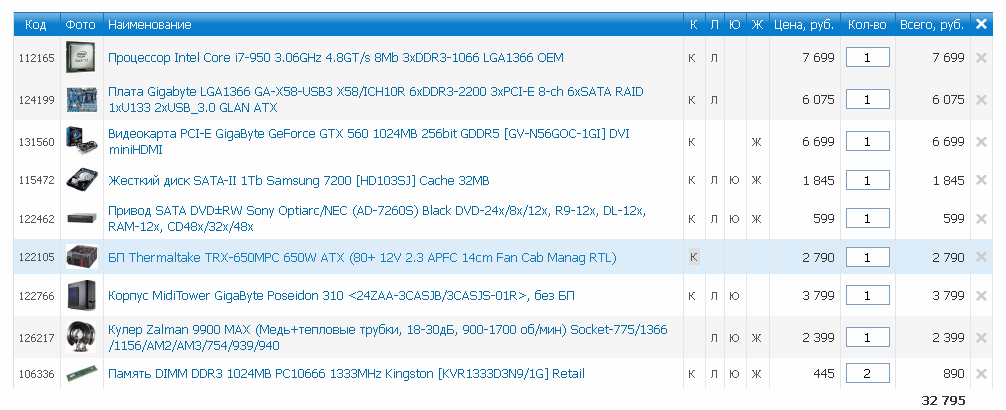Open the Gigabyte motherboard photo thumbnail
This screenshot has height=410, width=1006.
[x=81, y=99]
